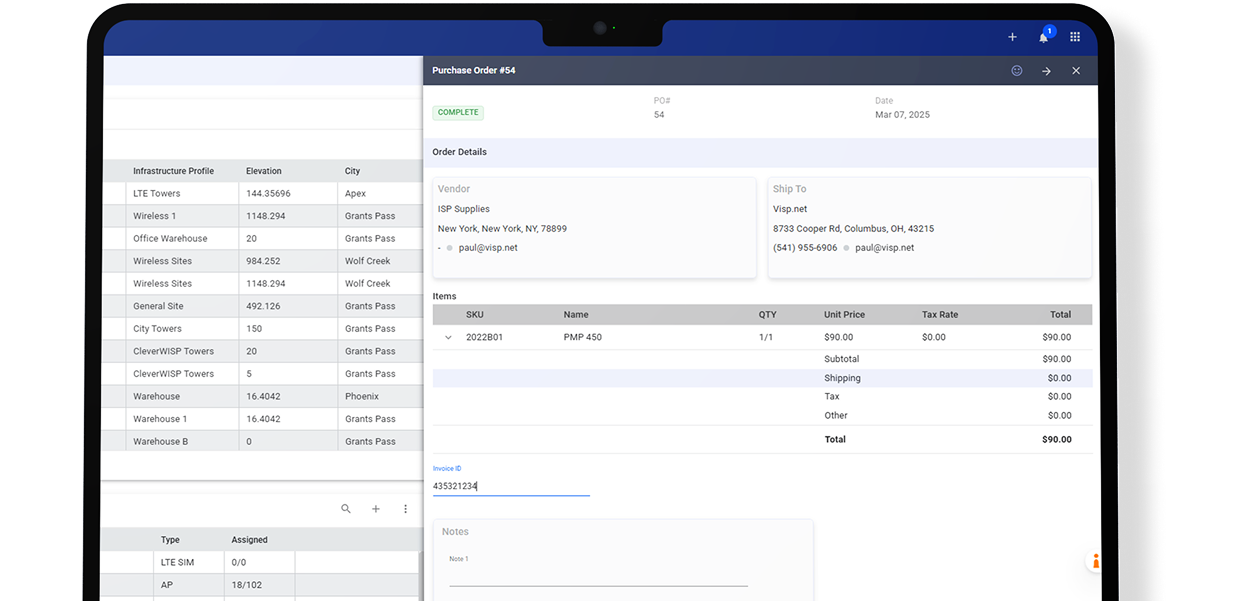Click the Shipping row in totals
1250x601 pixels.
point(762,378)
